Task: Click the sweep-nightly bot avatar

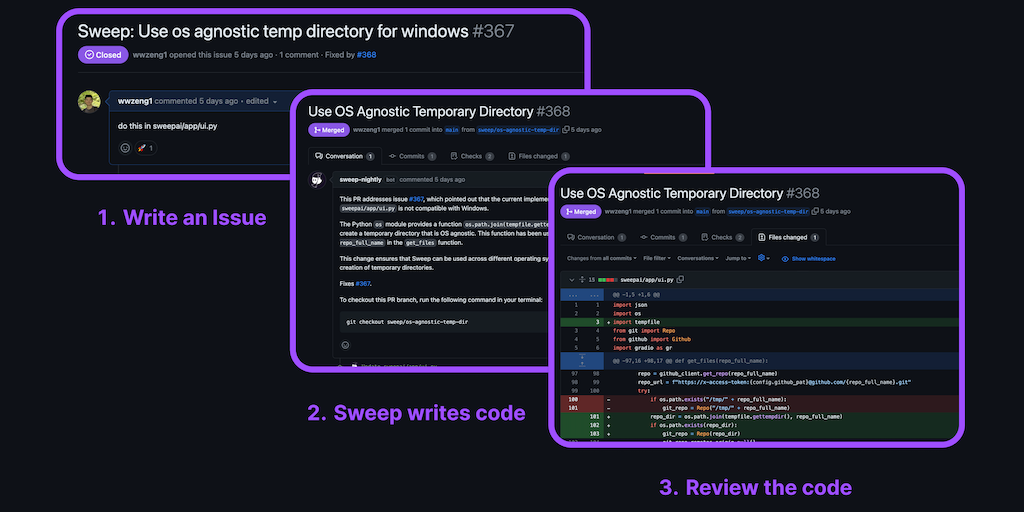Action: tap(317, 180)
